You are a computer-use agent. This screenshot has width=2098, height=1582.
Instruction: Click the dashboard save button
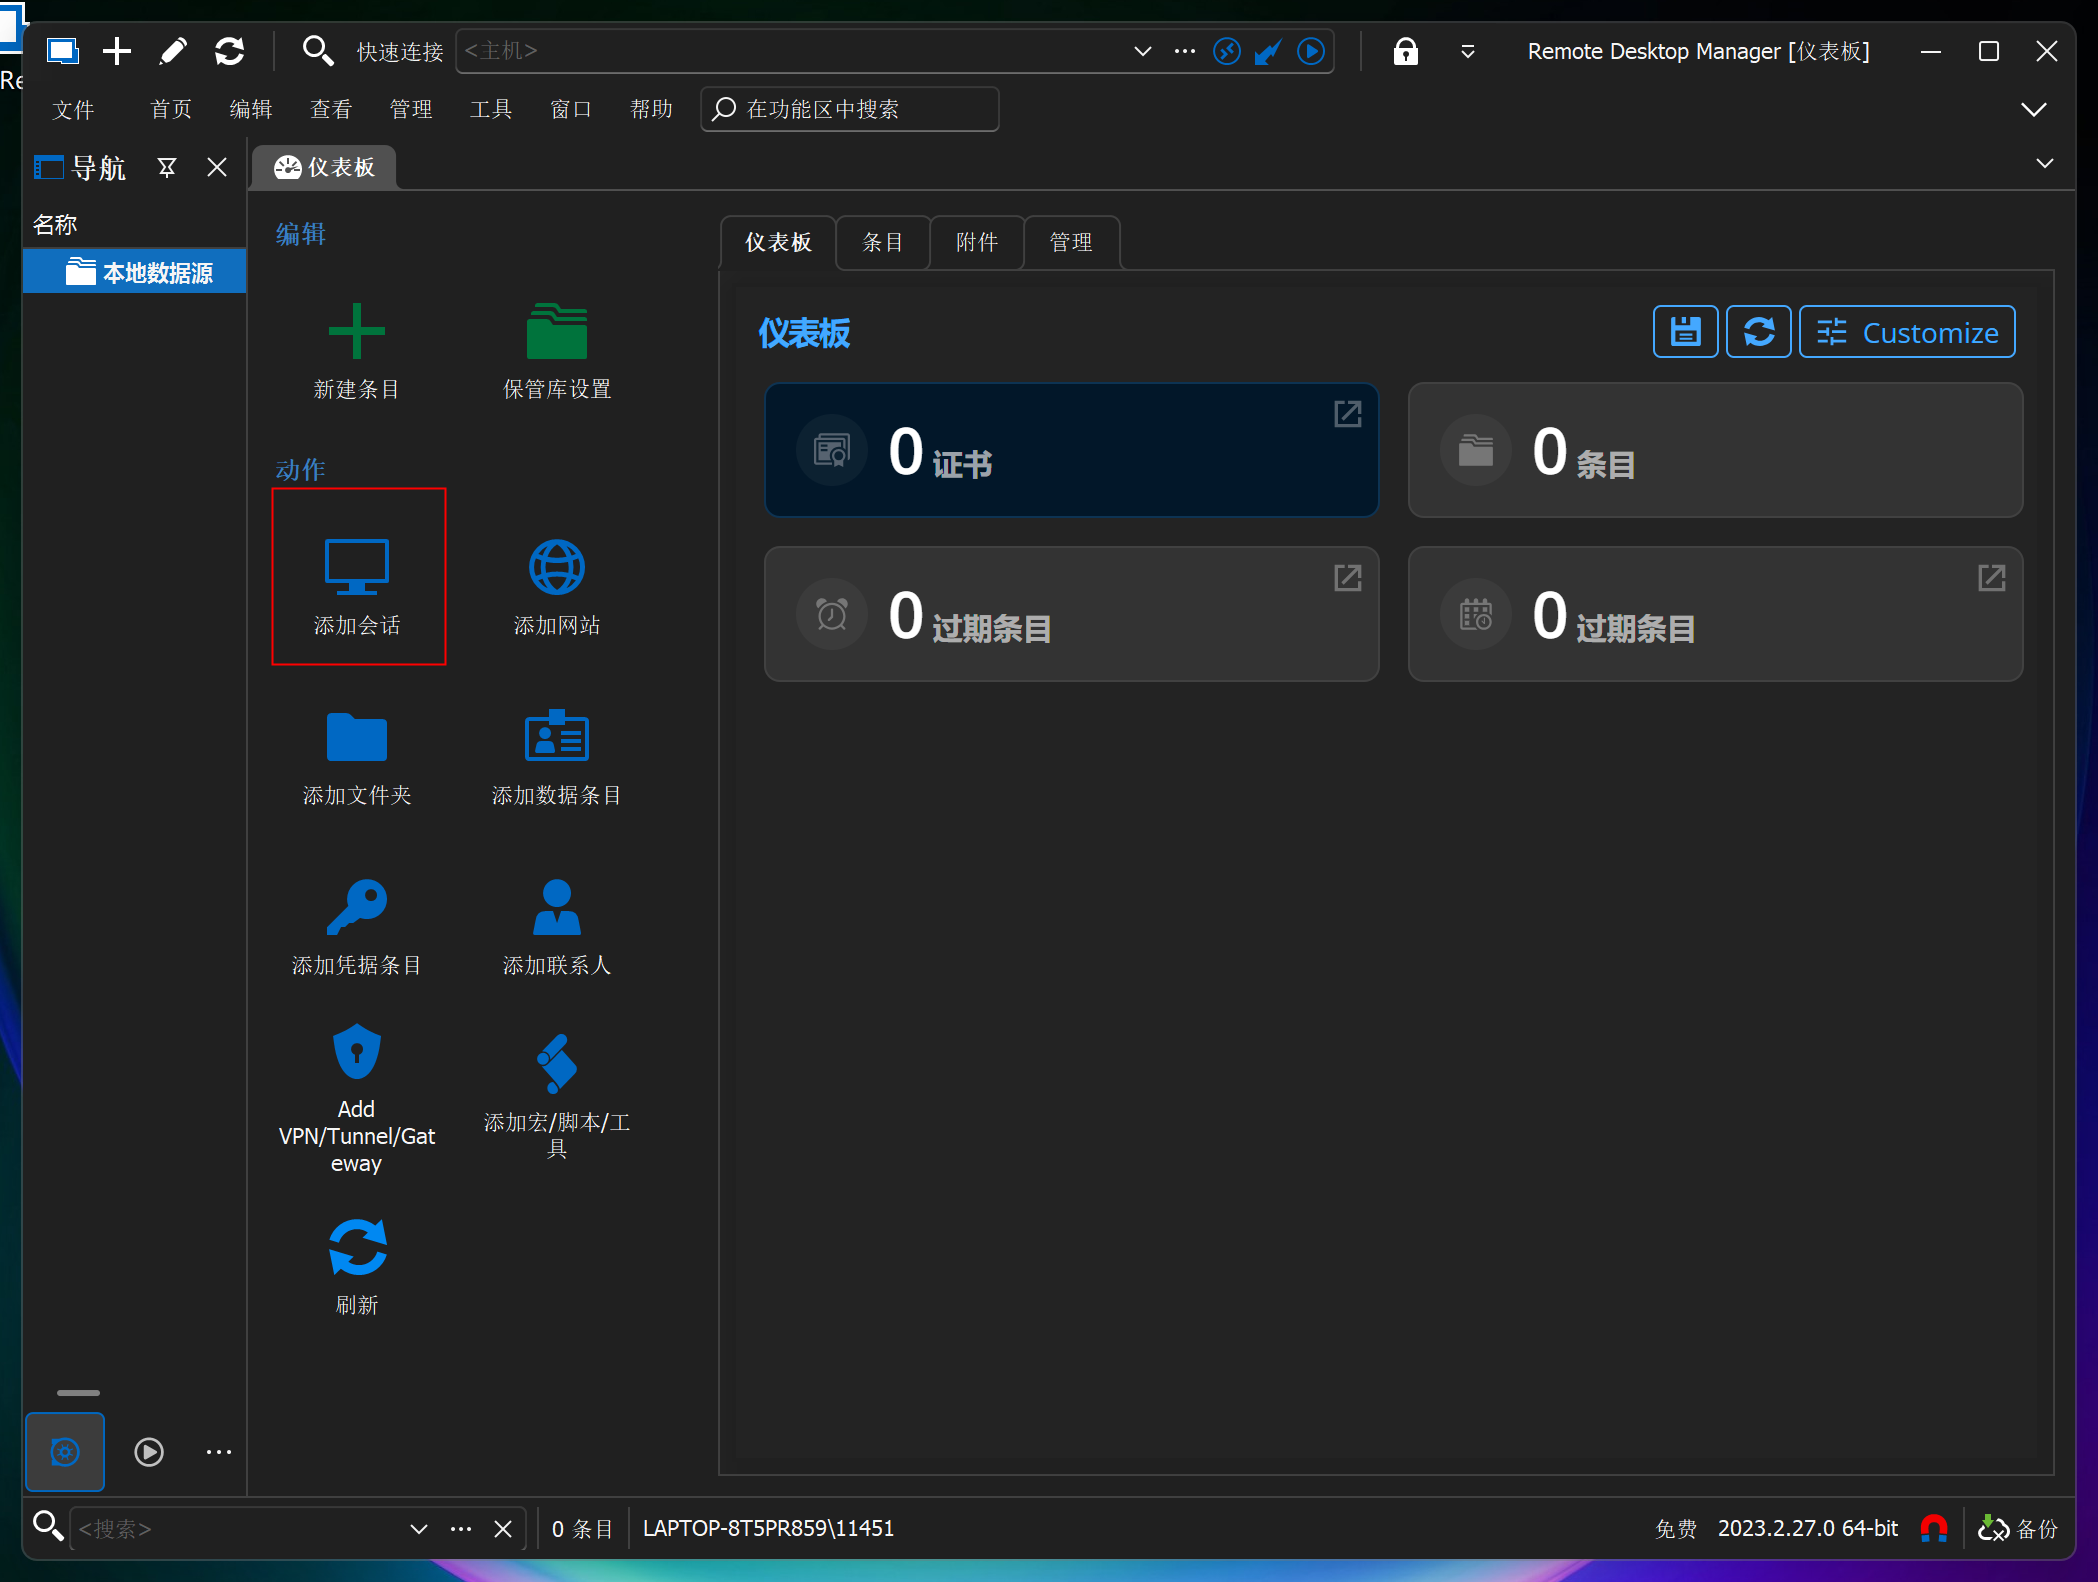click(x=1685, y=332)
